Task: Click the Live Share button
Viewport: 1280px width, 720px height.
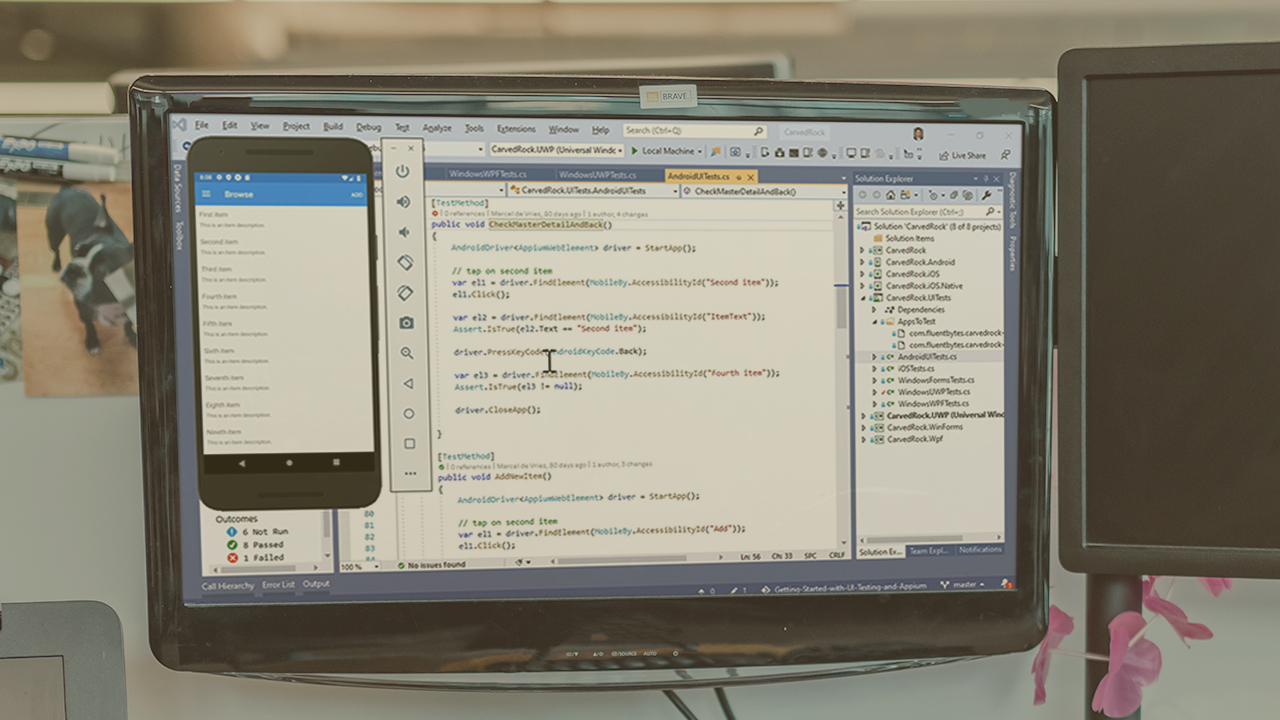Action: 961,155
